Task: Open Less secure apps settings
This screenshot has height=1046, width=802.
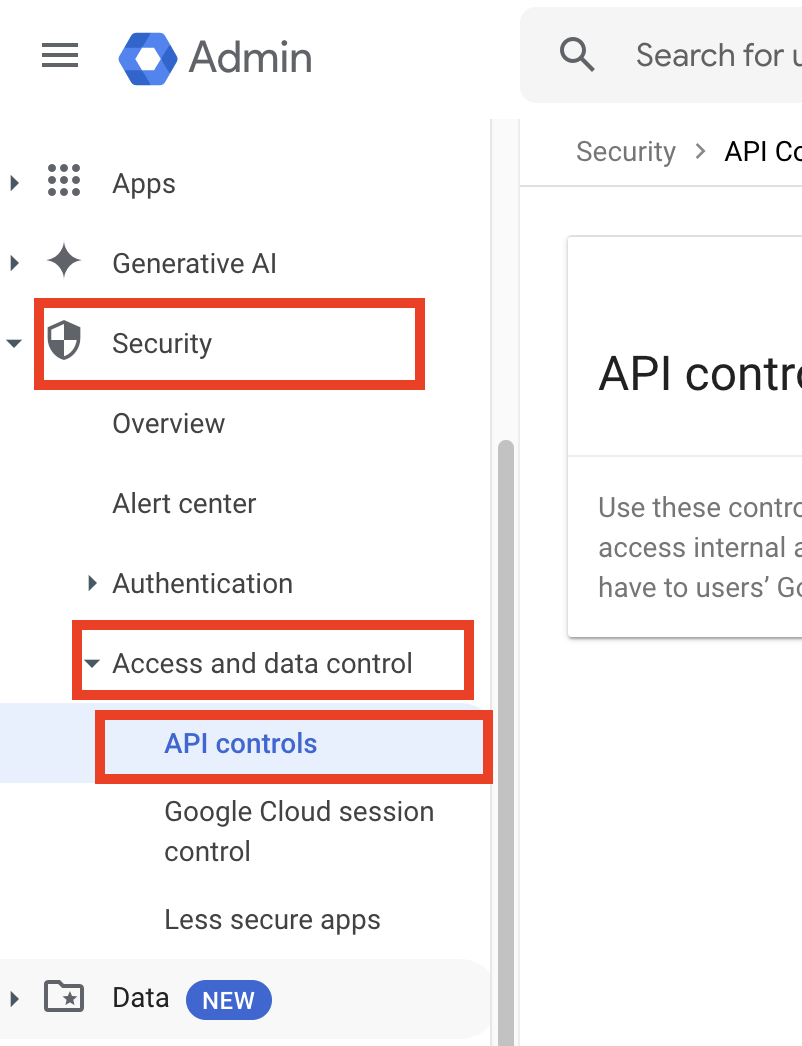Action: [x=272, y=920]
